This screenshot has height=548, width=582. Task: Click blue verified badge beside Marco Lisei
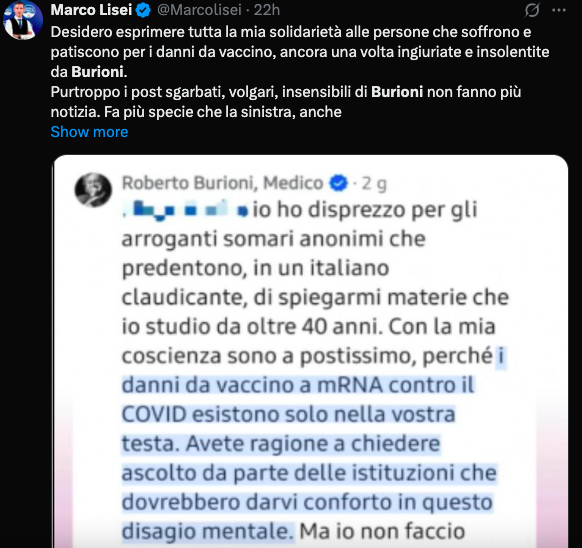[143, 10]
